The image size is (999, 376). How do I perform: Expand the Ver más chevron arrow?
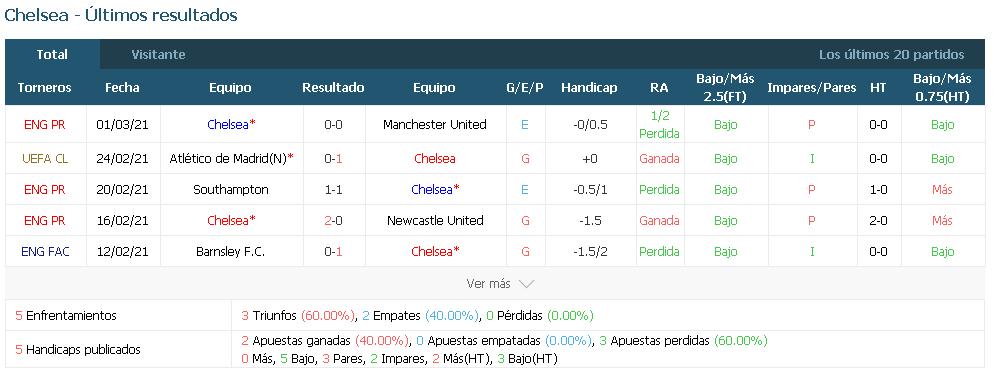tap(526, 284)
